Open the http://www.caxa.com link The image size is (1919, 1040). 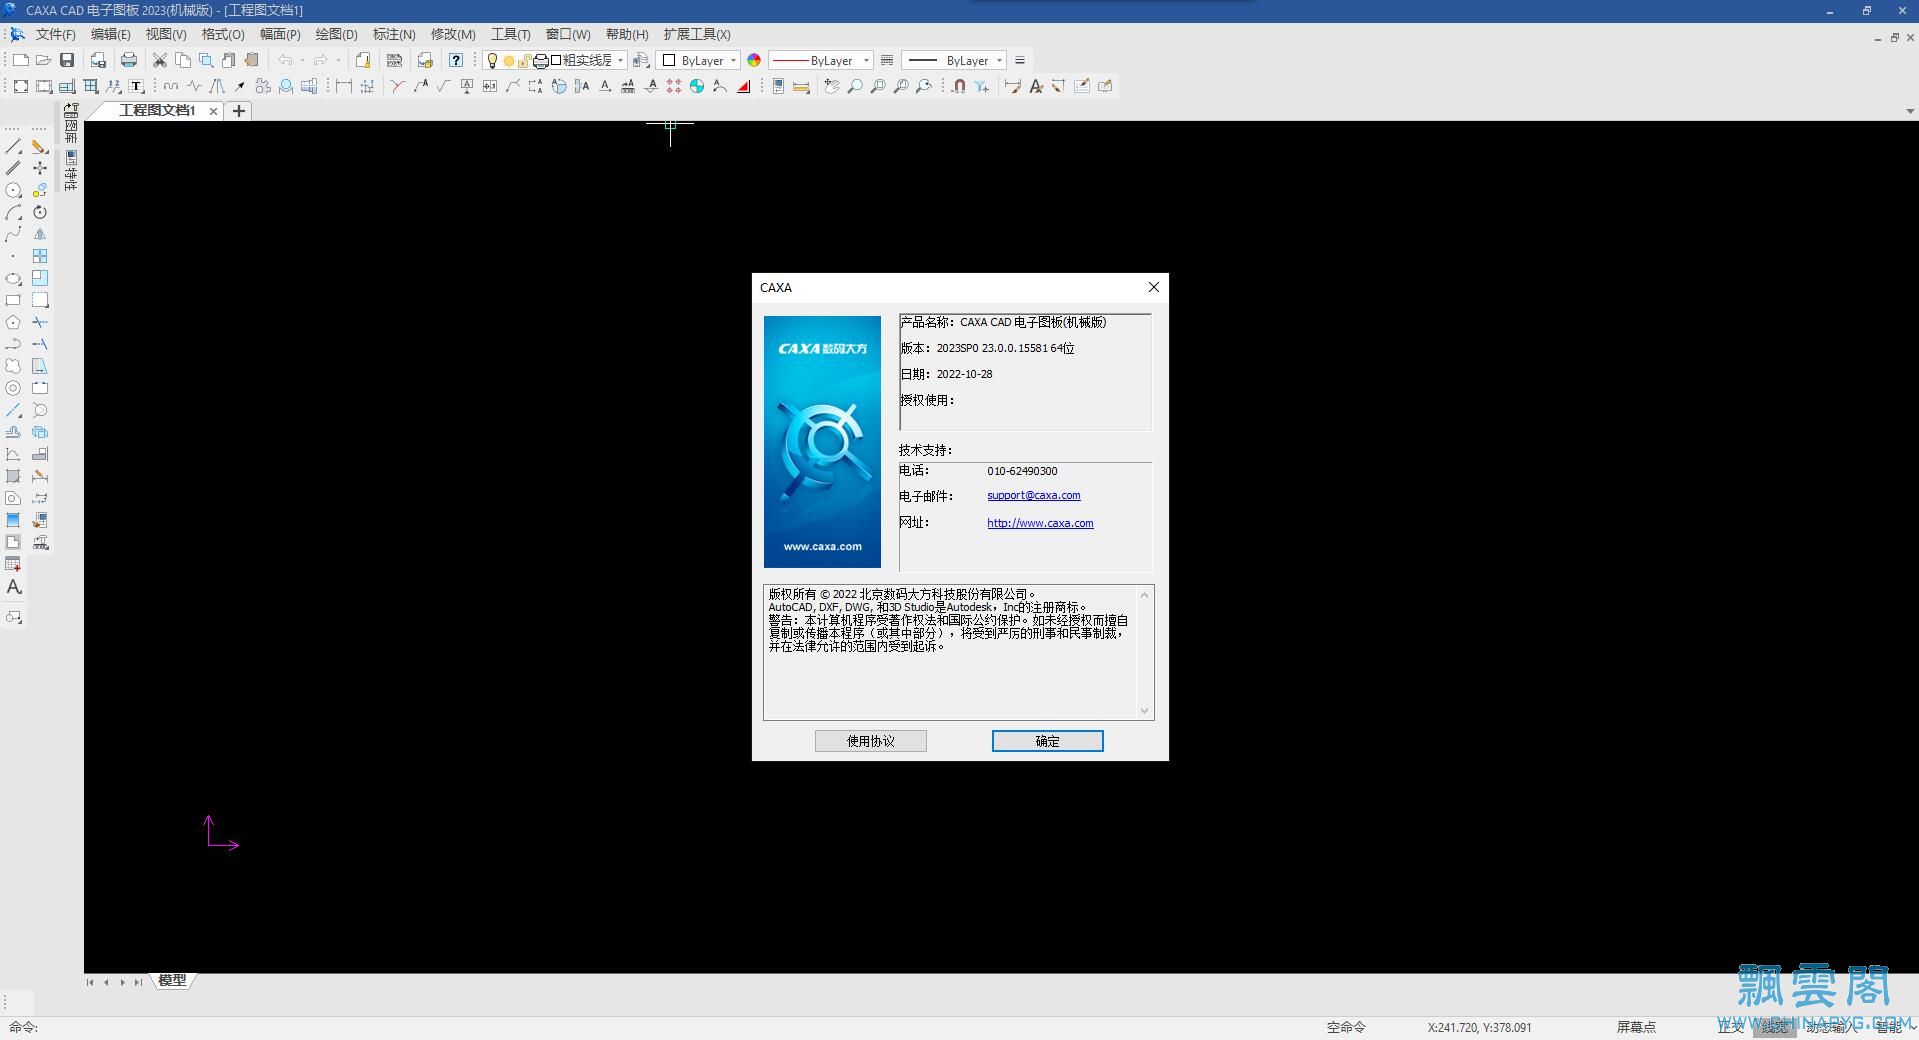[x=1040, y=523]
